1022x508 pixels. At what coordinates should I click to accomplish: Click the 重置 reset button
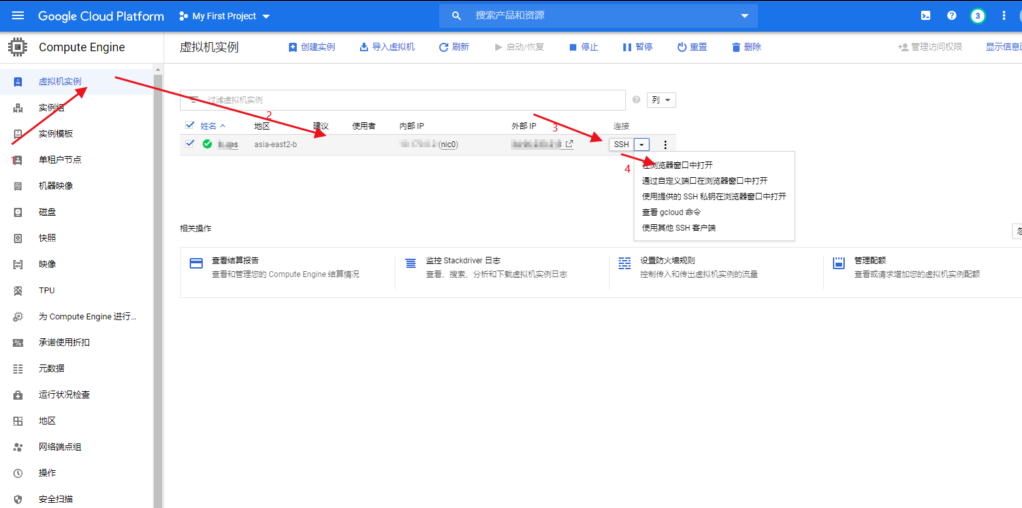(x=692, y=47)
